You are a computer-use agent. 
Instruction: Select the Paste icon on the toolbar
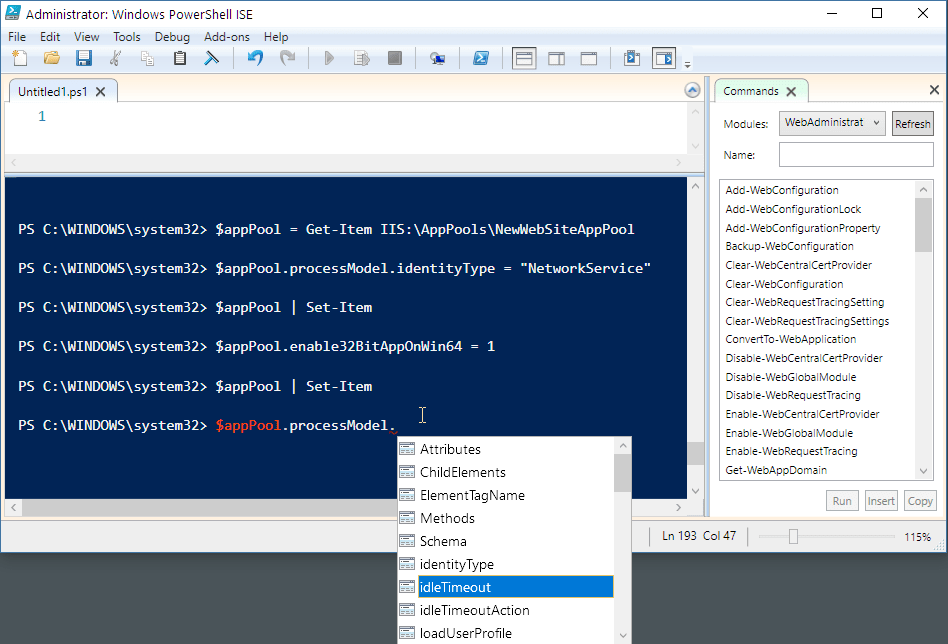[x=180, y=58]
